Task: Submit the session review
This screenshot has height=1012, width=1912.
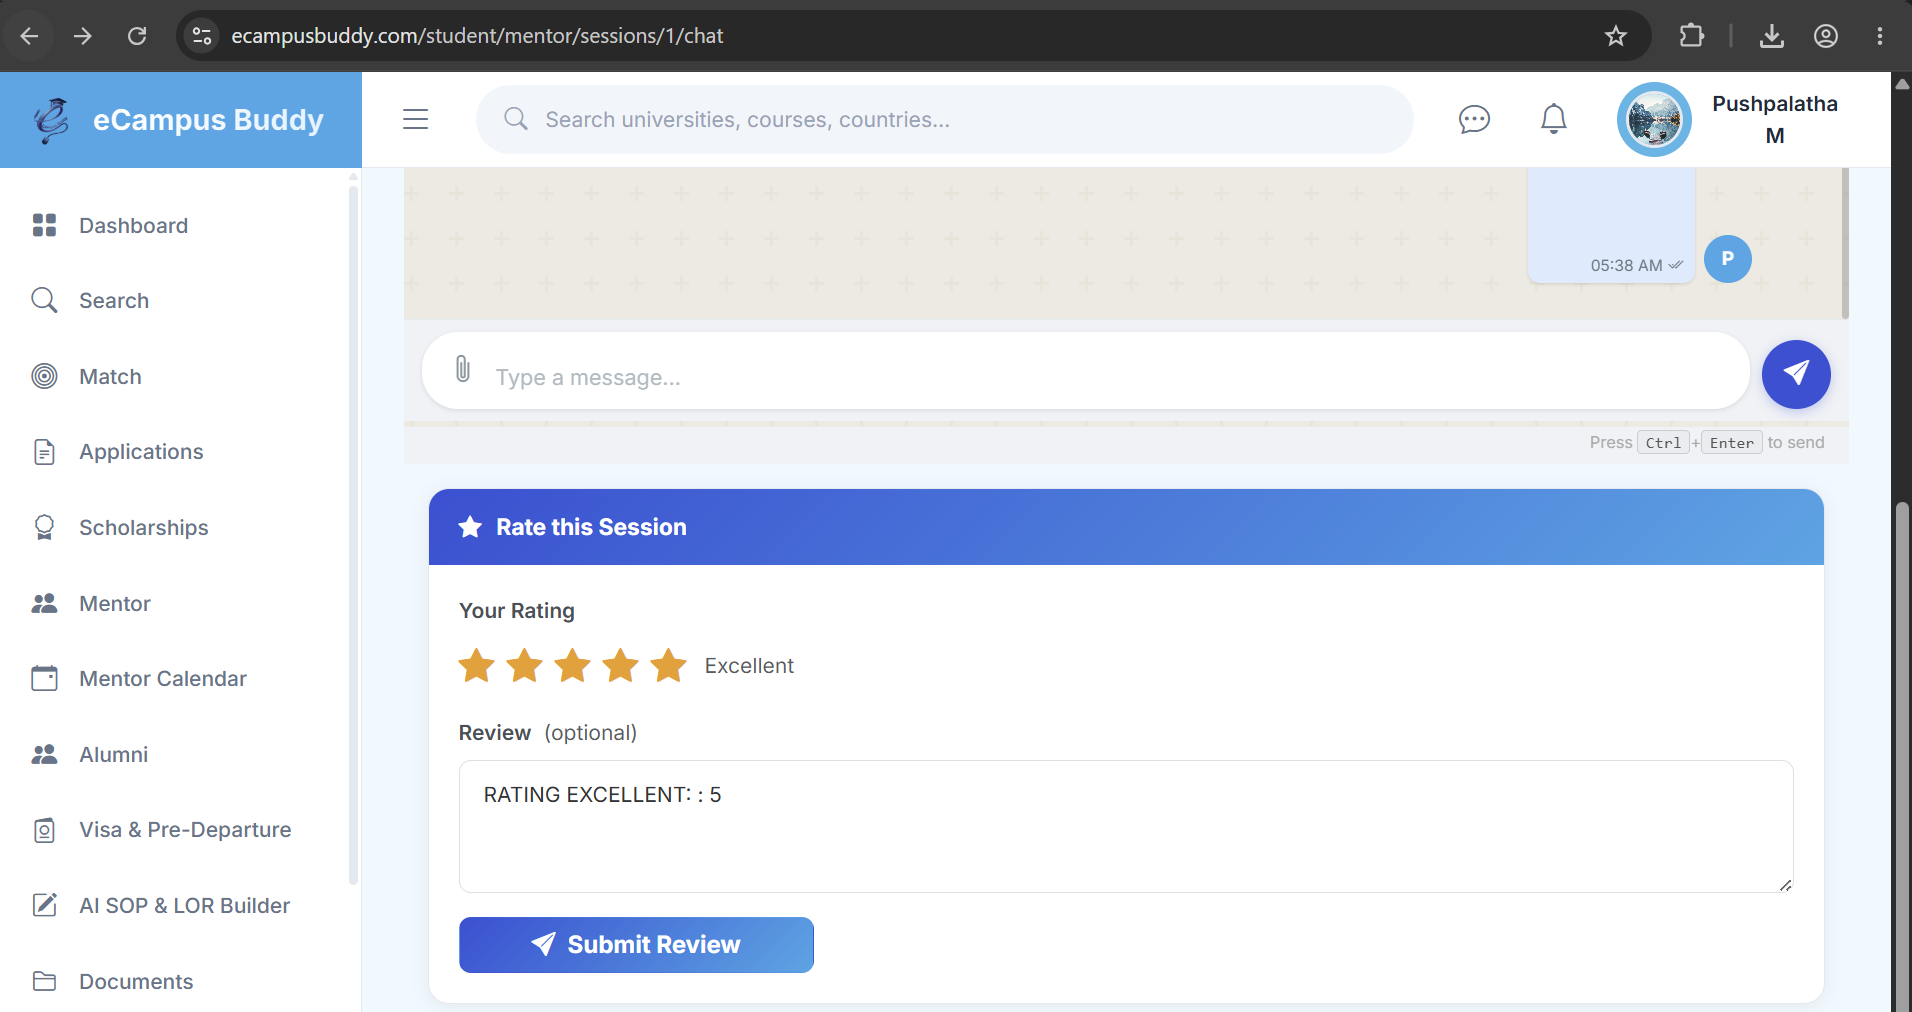Action: tap(636, 945)
